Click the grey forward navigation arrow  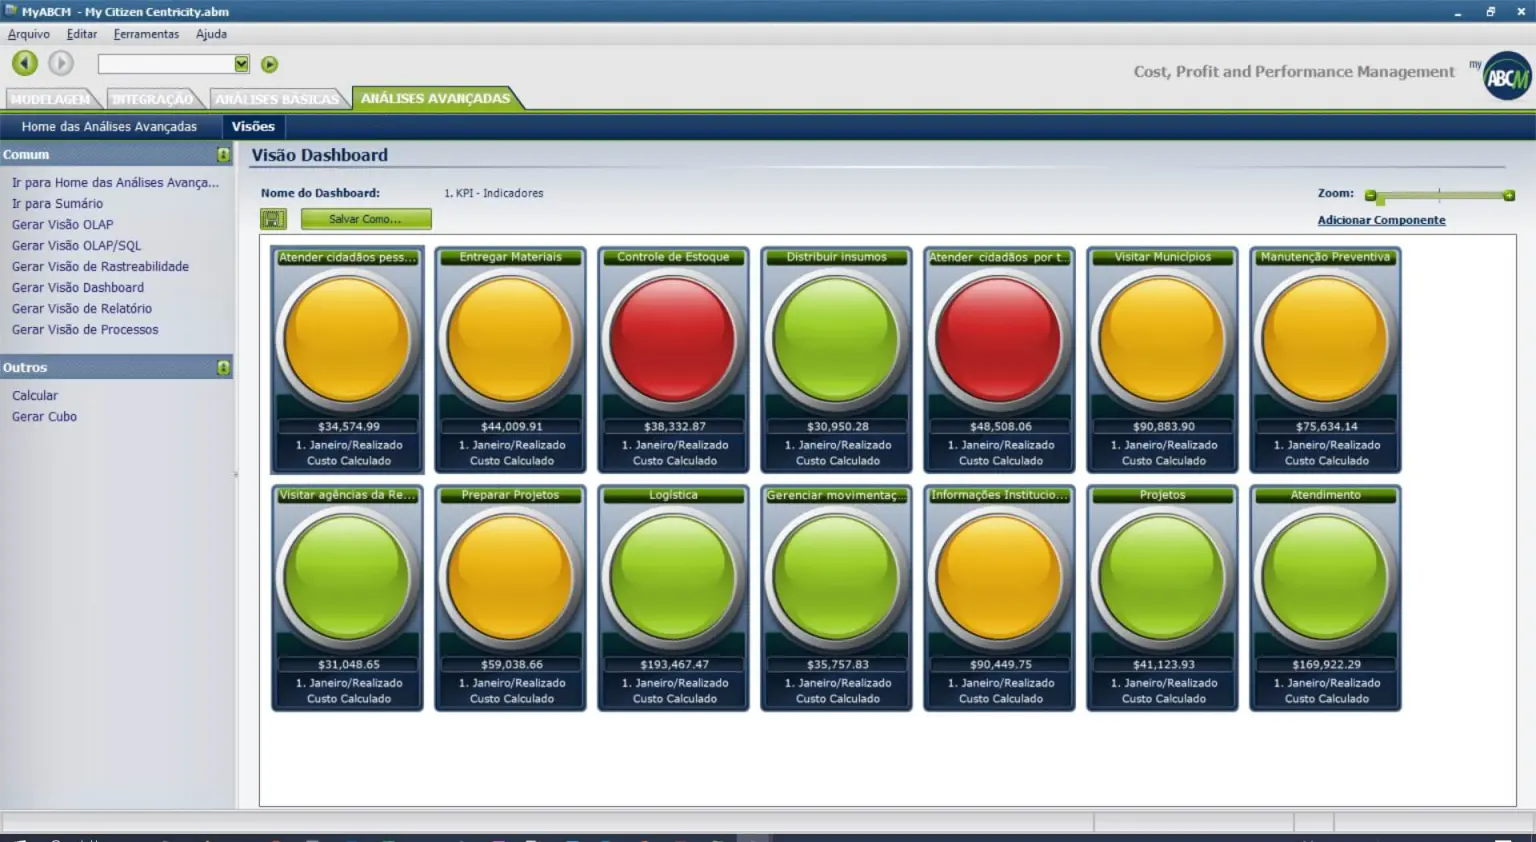coord(61,63)
